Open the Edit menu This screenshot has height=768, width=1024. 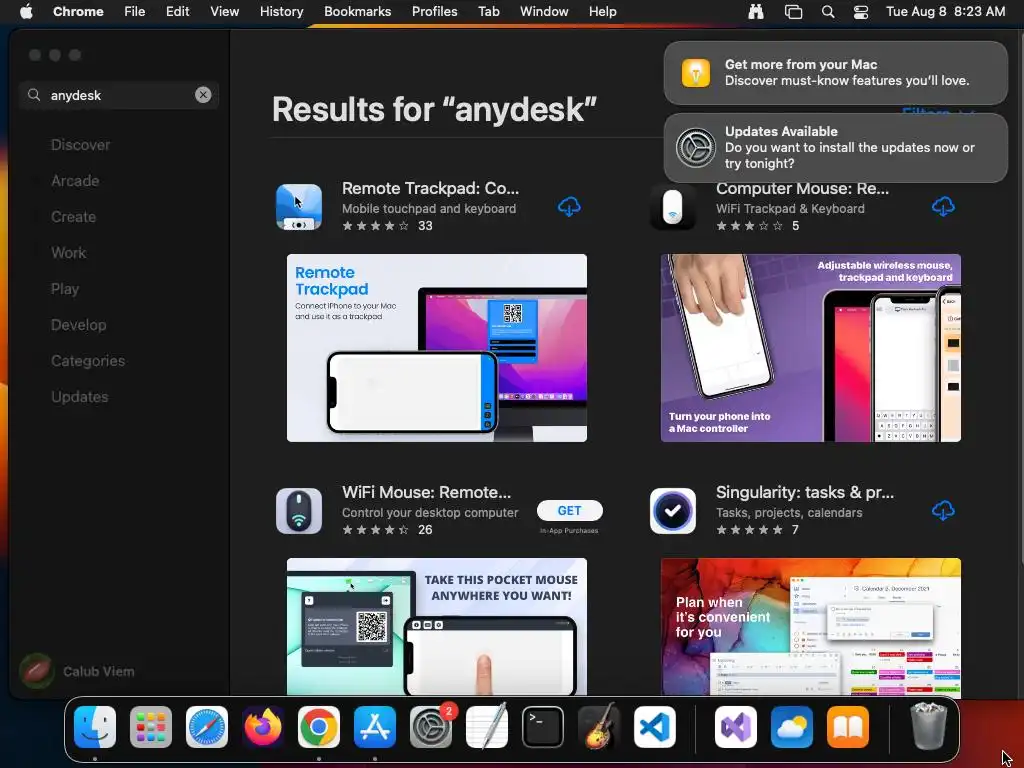(x=178, y=11)
